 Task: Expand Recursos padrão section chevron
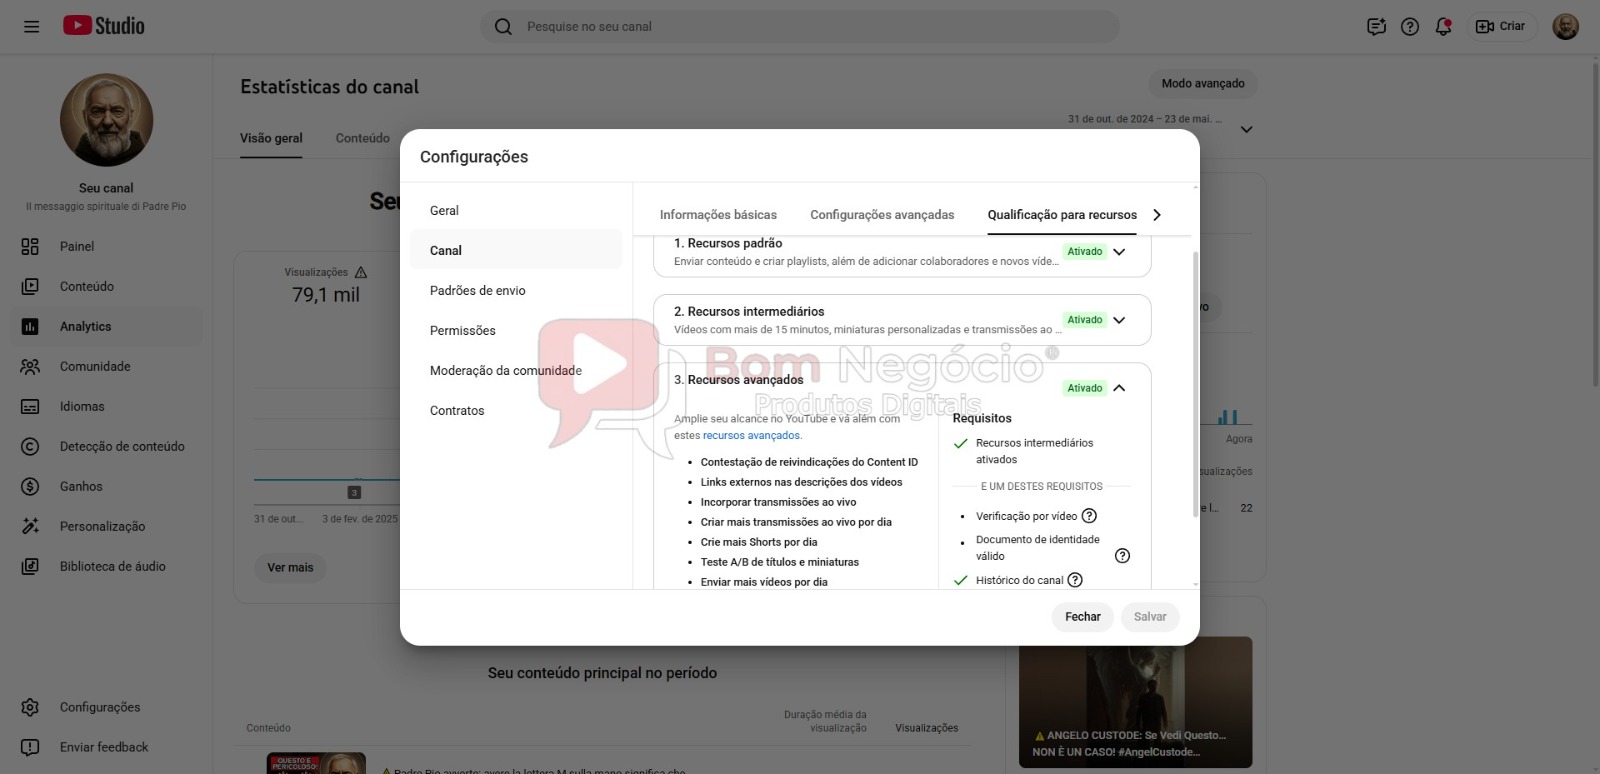1119,252
